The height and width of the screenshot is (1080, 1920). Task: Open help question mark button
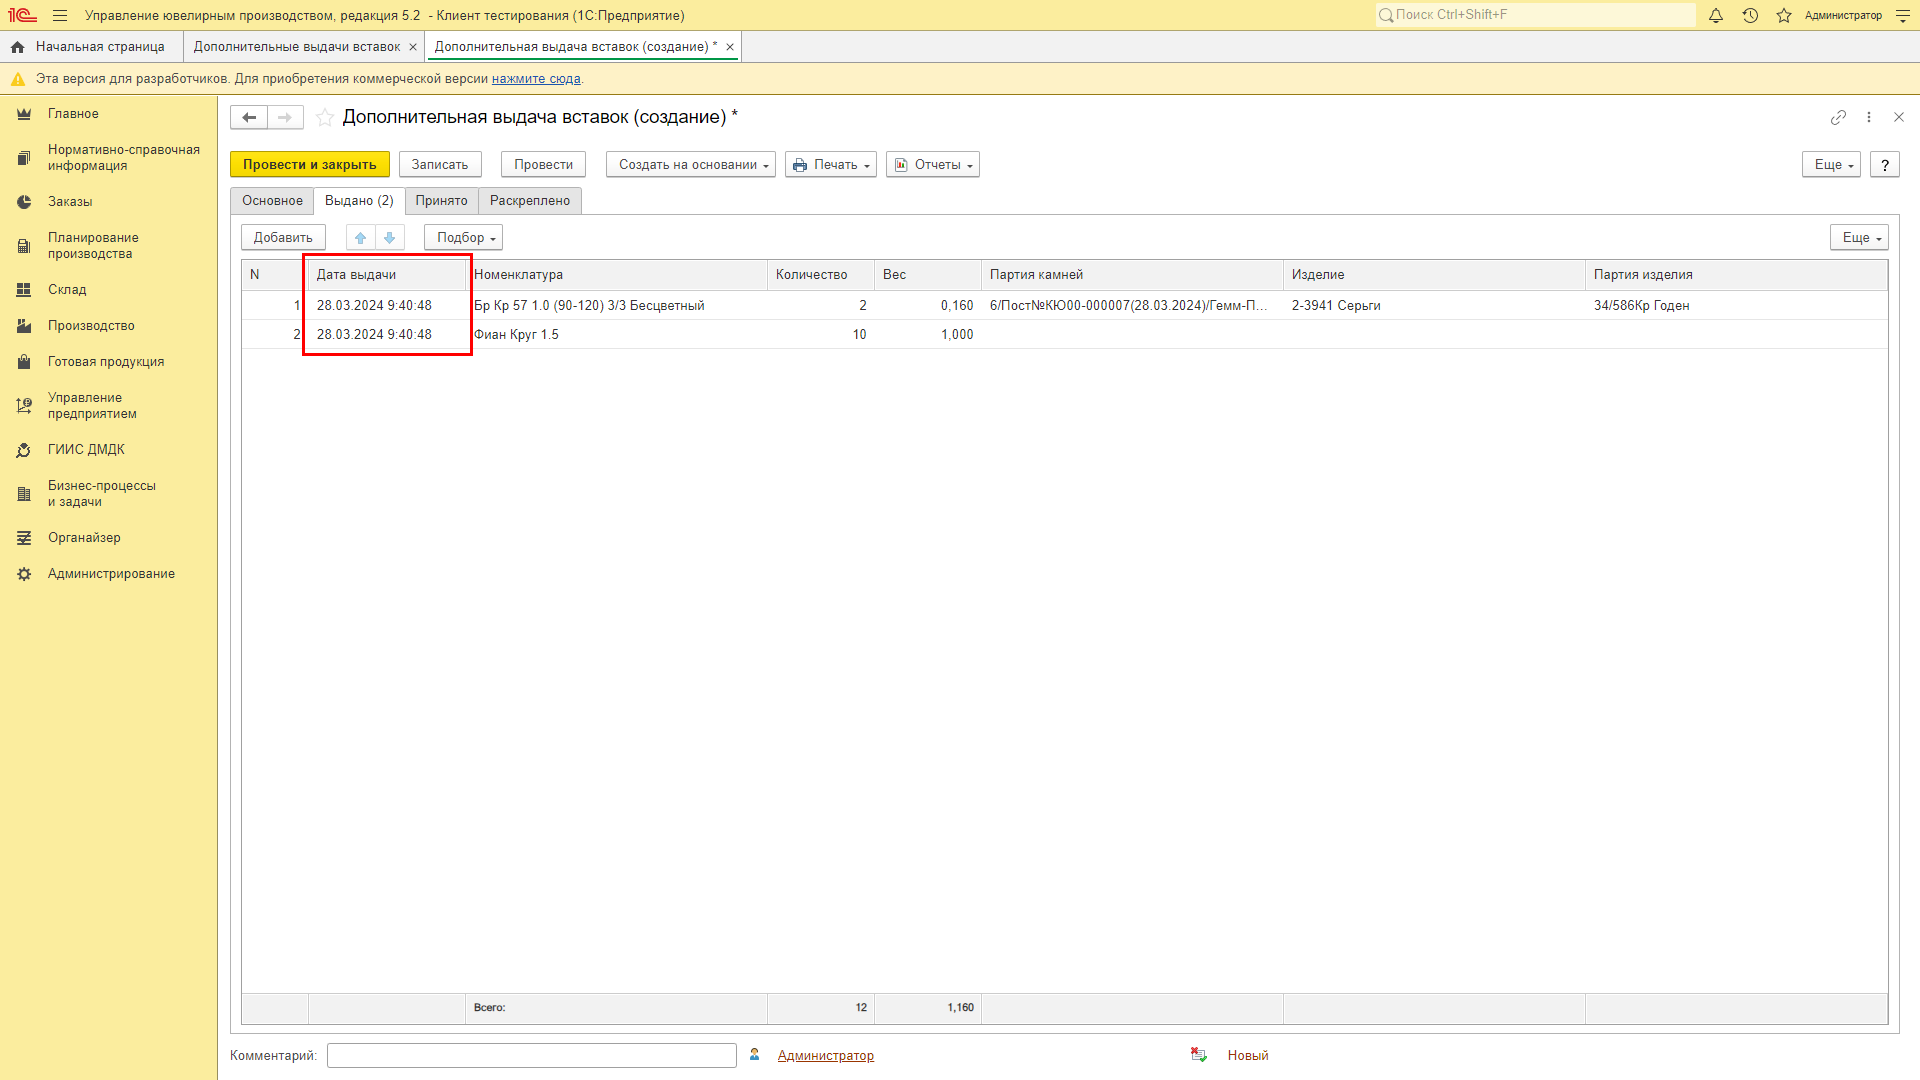pos(1885,165)
